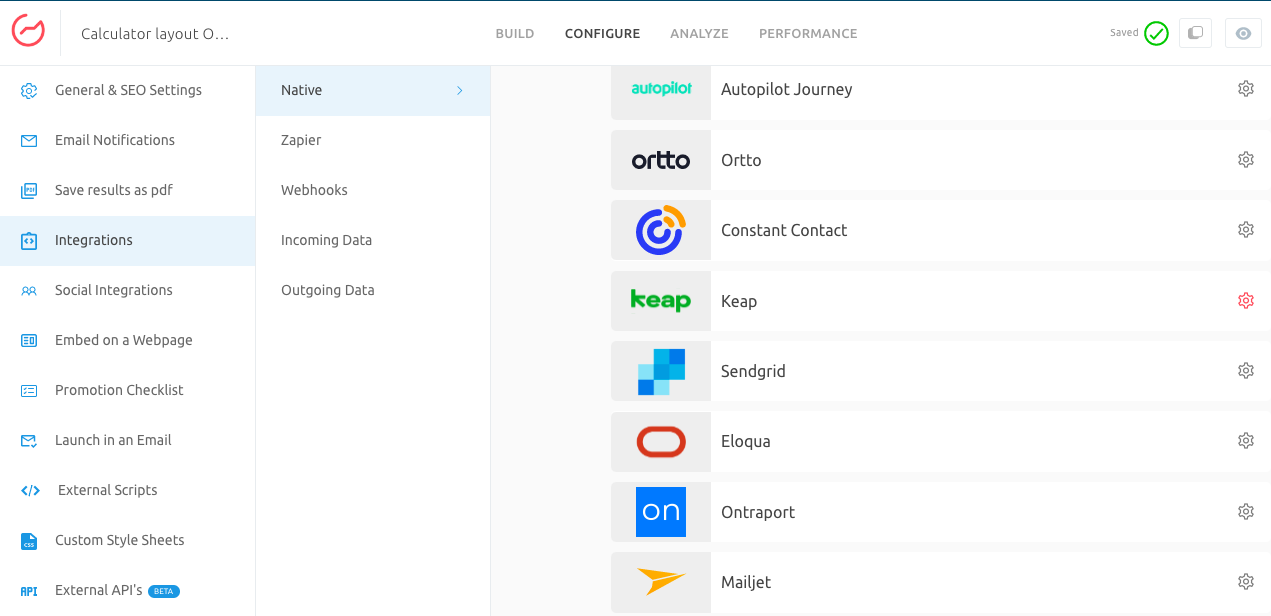Image resolution: width=1271 pixels, height=616 pixels.
Task: Click the Email Notifications envelope icon
Action: tap(29, 141)
